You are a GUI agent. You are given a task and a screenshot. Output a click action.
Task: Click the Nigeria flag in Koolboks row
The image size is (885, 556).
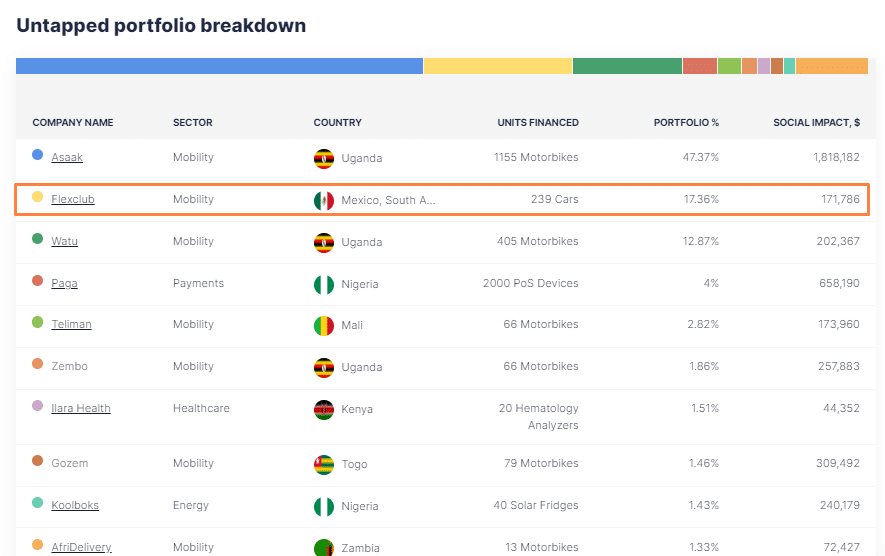(x=324, y=507)
